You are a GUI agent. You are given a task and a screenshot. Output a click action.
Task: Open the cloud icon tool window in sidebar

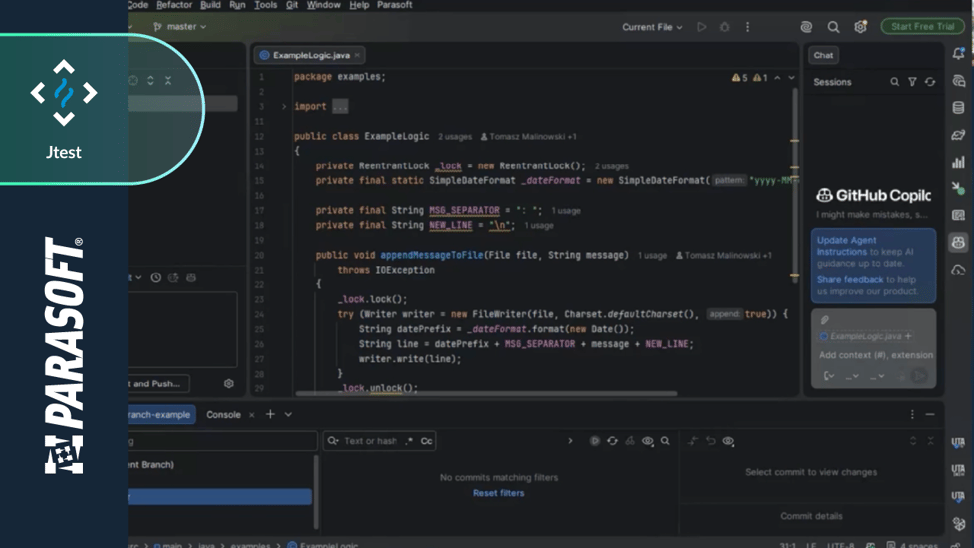tap(958, 270)
